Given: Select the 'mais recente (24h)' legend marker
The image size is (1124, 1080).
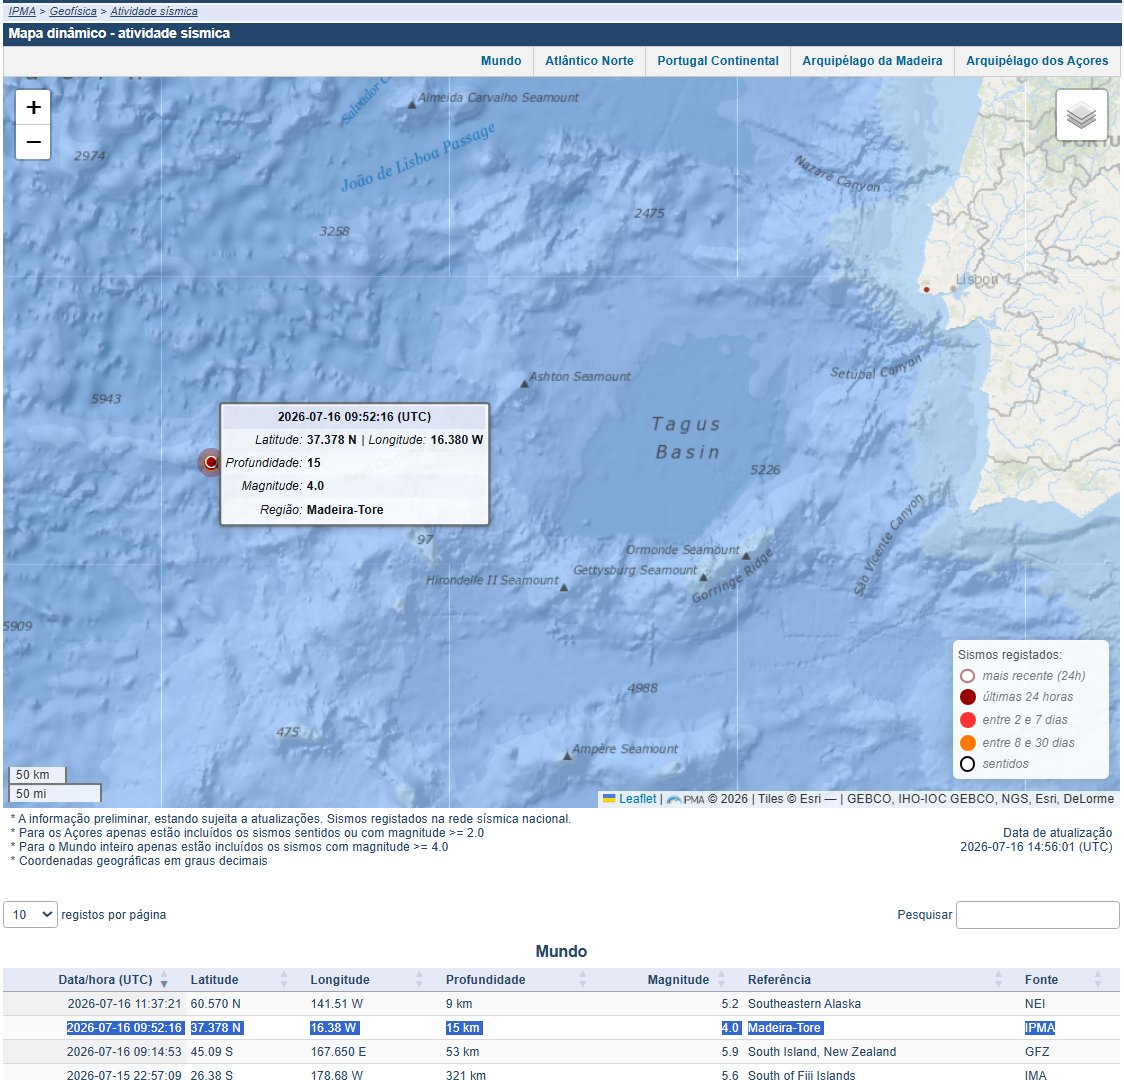Looking at the screenshot, I should (967, 676).
